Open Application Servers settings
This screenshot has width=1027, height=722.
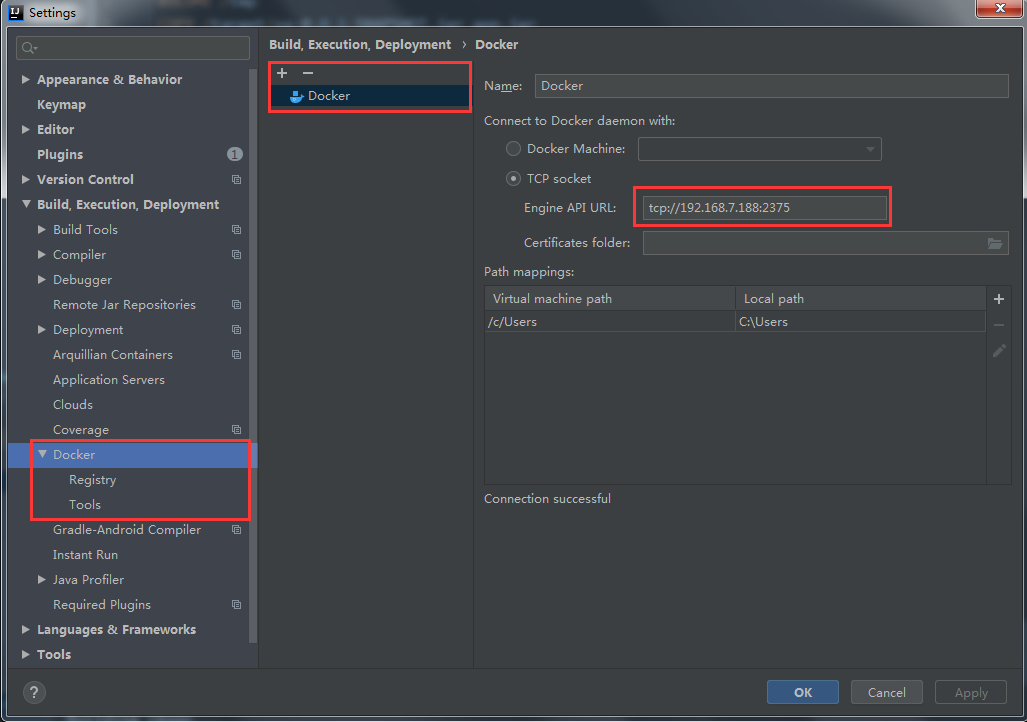(109, 380)
